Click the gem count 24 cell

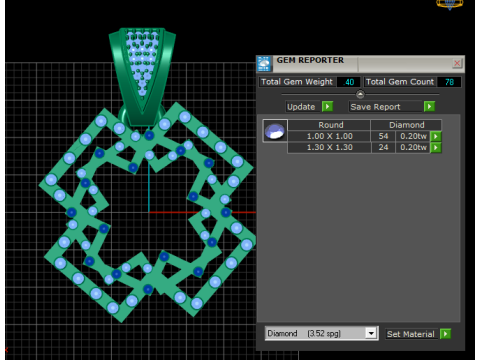tap(383, 147)
